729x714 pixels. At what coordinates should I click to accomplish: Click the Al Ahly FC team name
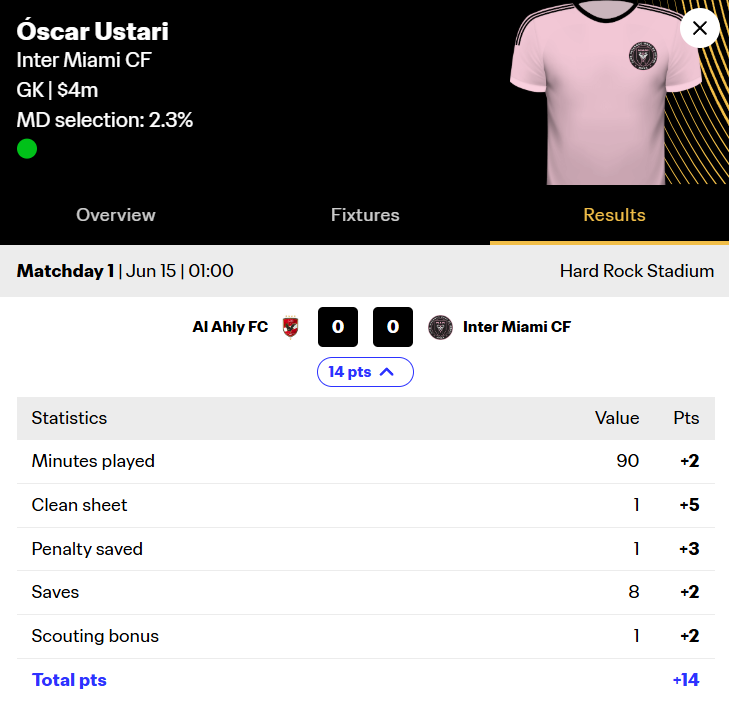[x=230, y=327]
